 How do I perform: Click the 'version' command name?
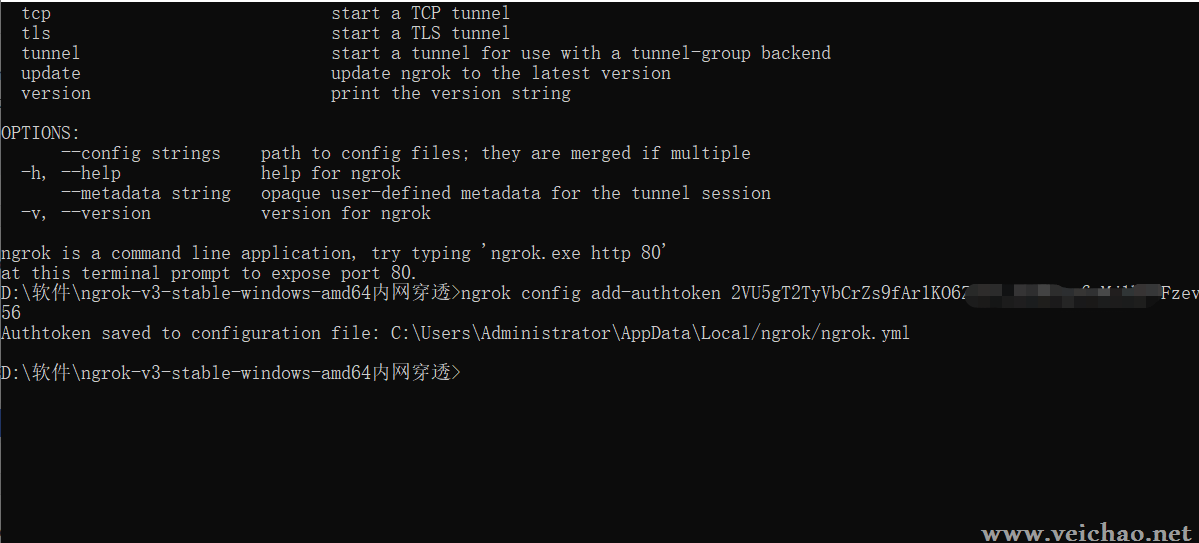(x=56, y=93)
